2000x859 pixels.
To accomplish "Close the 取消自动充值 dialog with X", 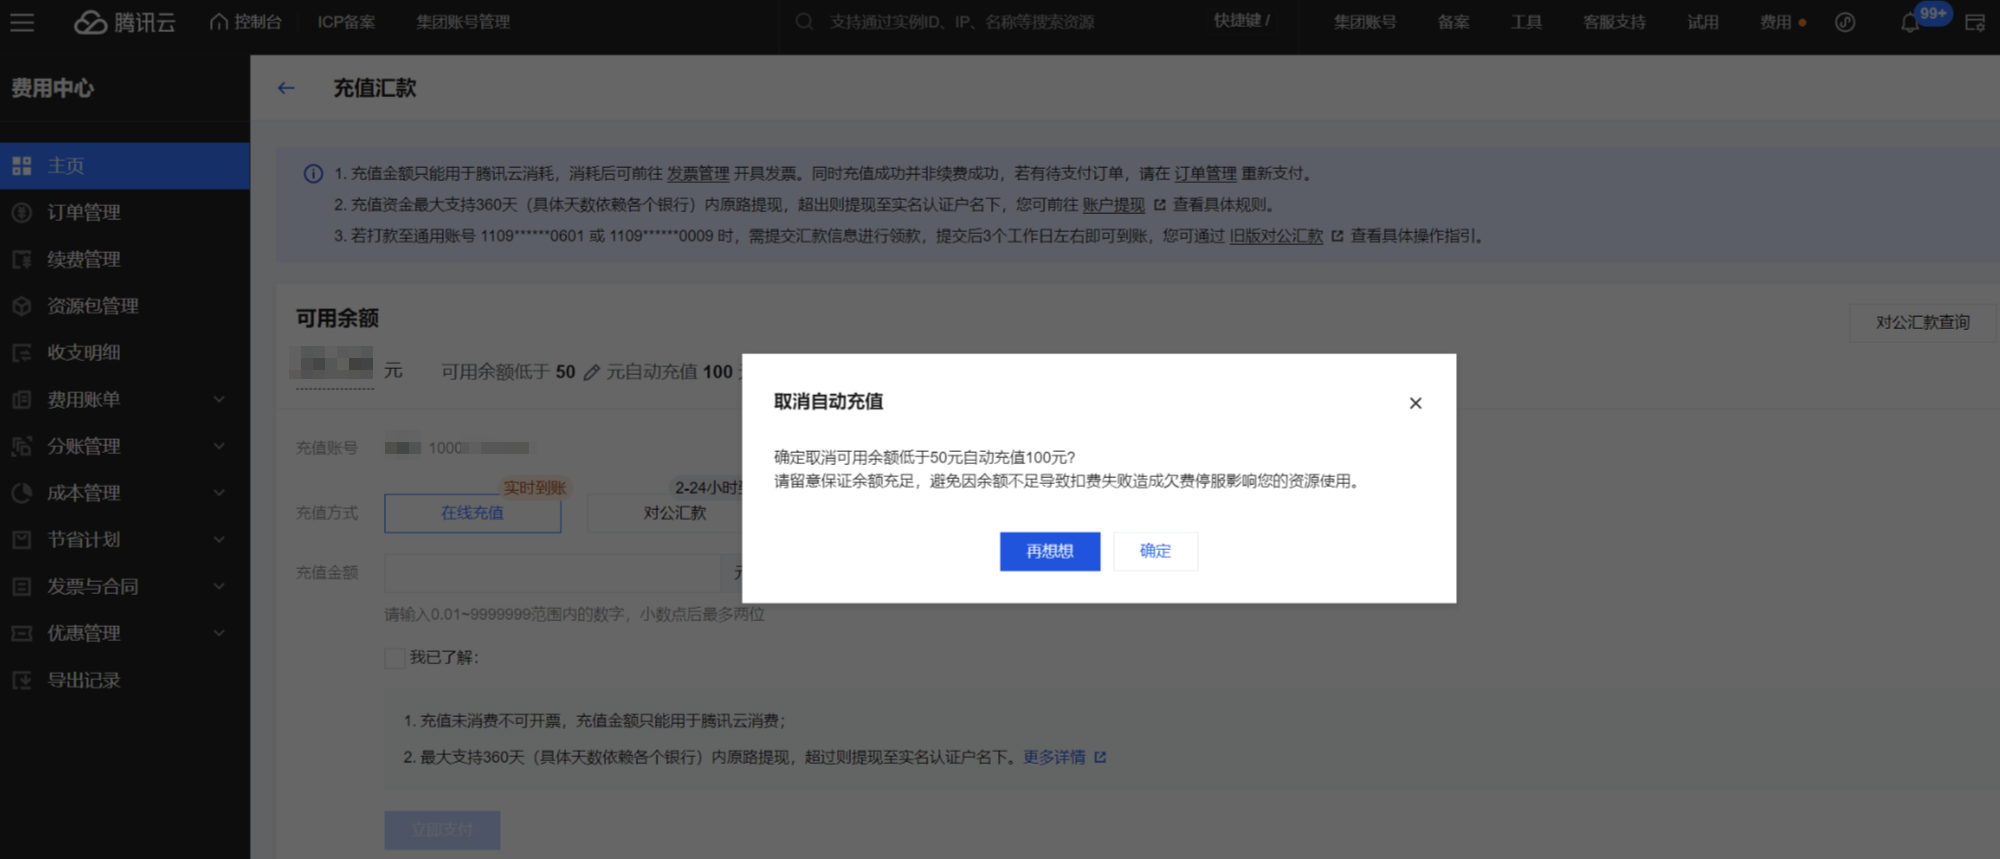I will point(1415,403).
